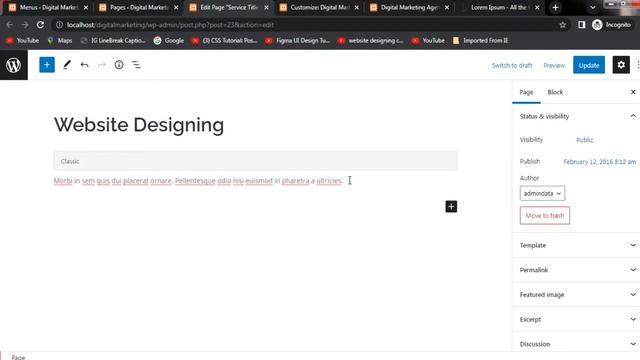
Task: Open the Google bookmark
Action: [169, 40]
